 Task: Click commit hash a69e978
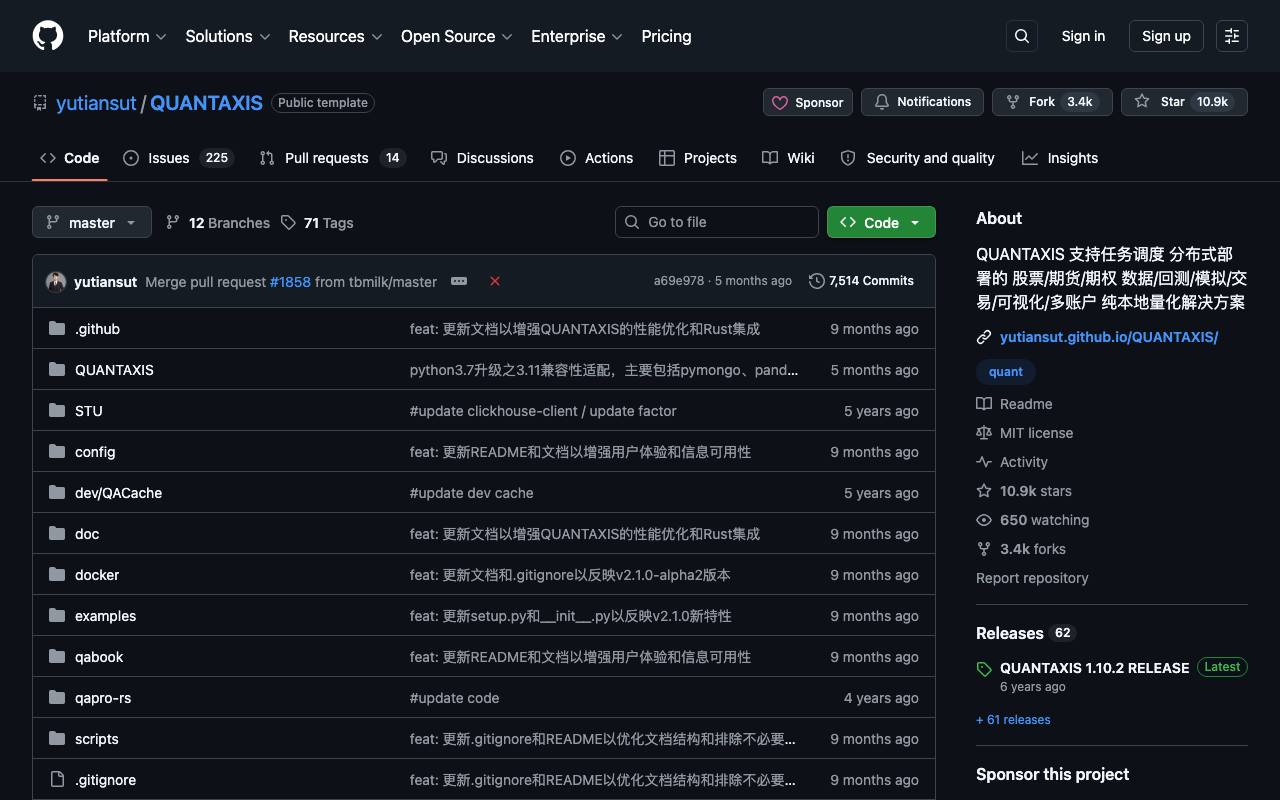coord(679,281)
